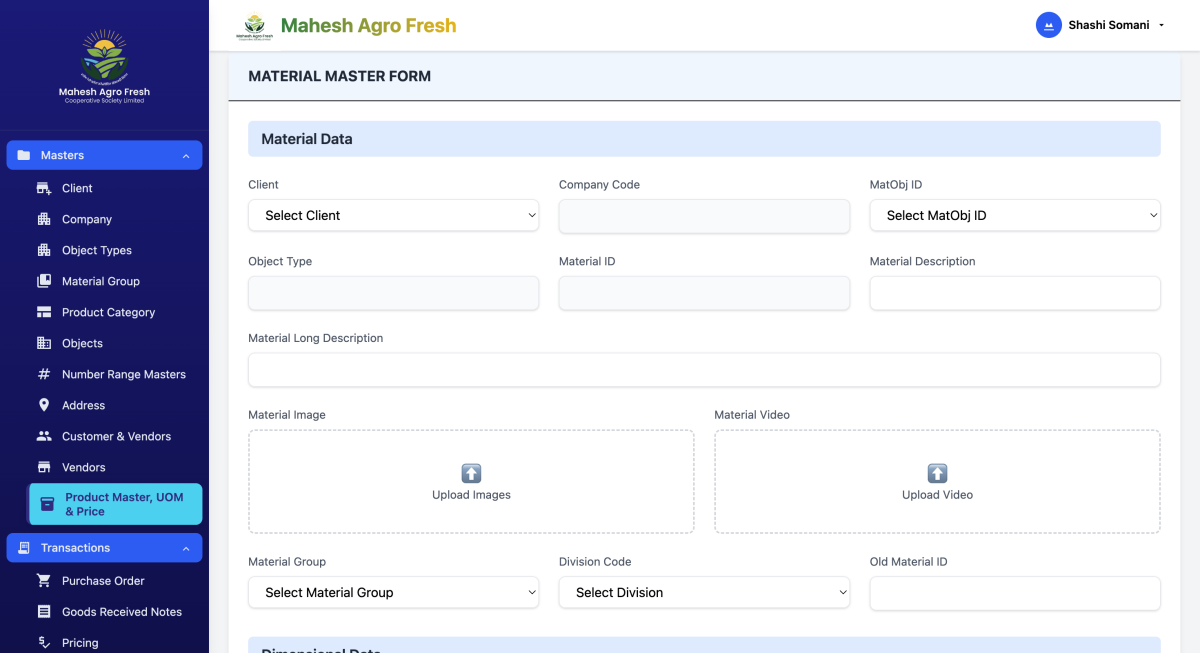Click the upload arrow icon for Material Image
The width and height of the screenshot is (1200, 653).
[x=471, y=473]
